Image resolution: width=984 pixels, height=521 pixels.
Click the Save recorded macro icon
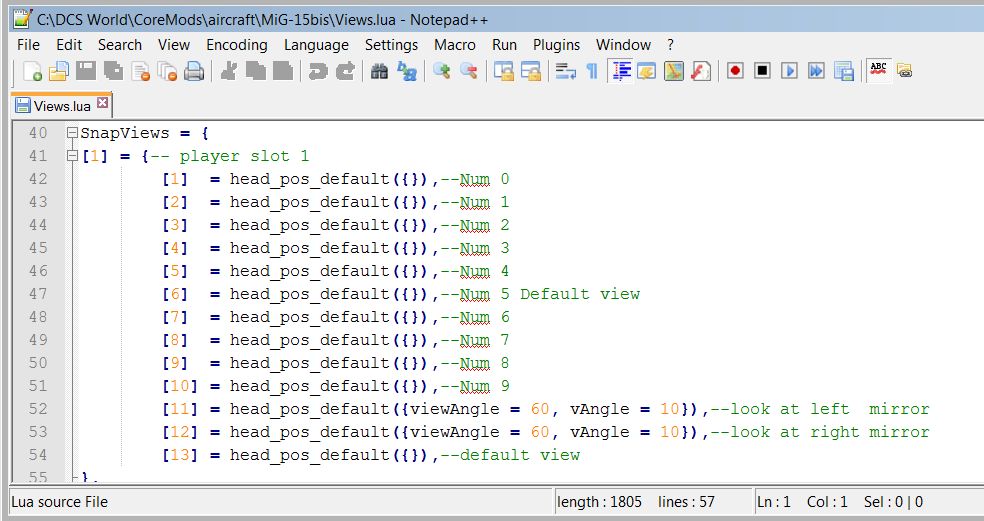coord(843,71)
